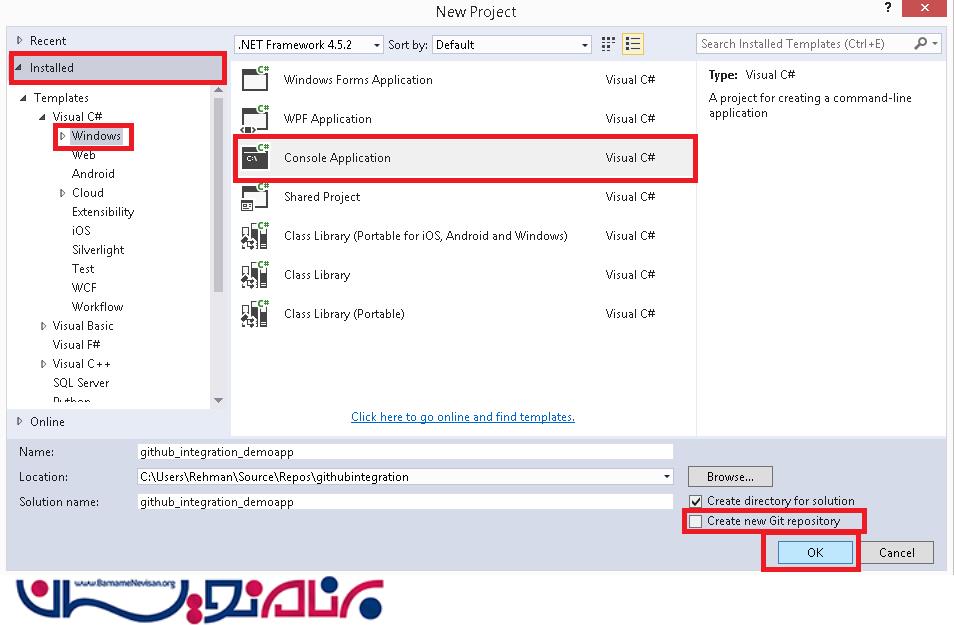Select the Shared Project row text

(322, 197)
